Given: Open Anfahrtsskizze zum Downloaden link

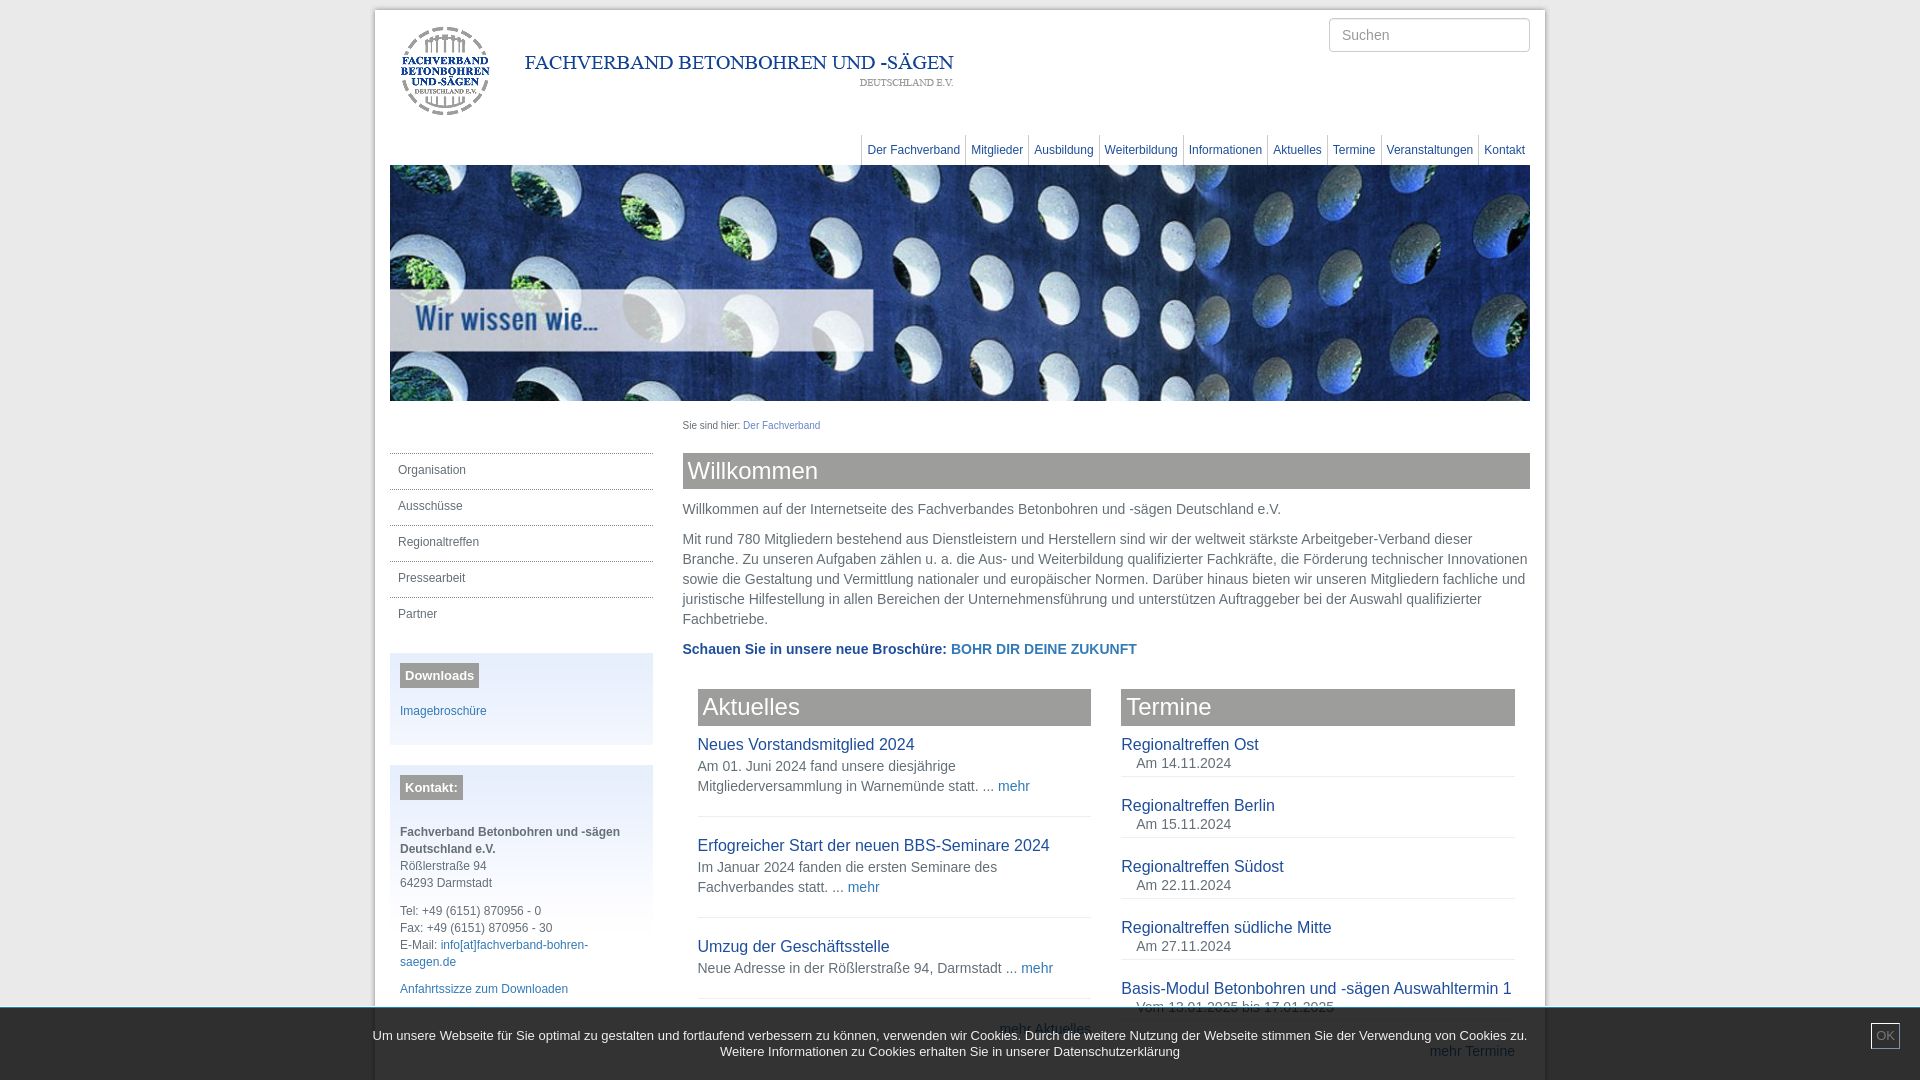Looking at the screenshot, I should (x=484, y=989).
